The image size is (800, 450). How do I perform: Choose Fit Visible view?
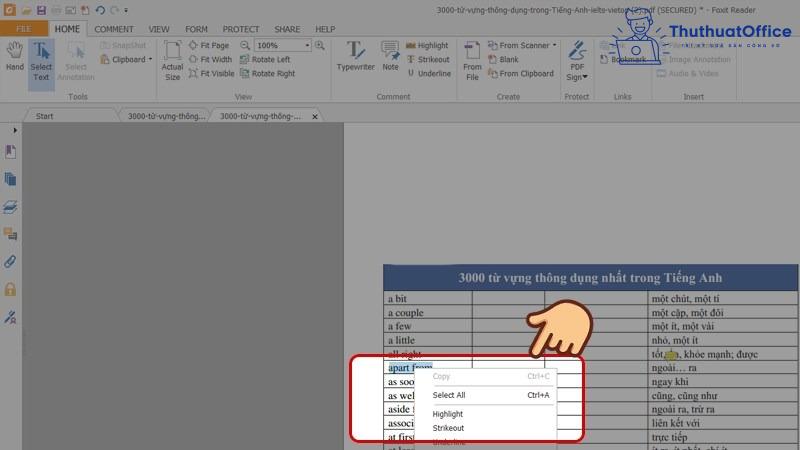[x=212, y=73]
